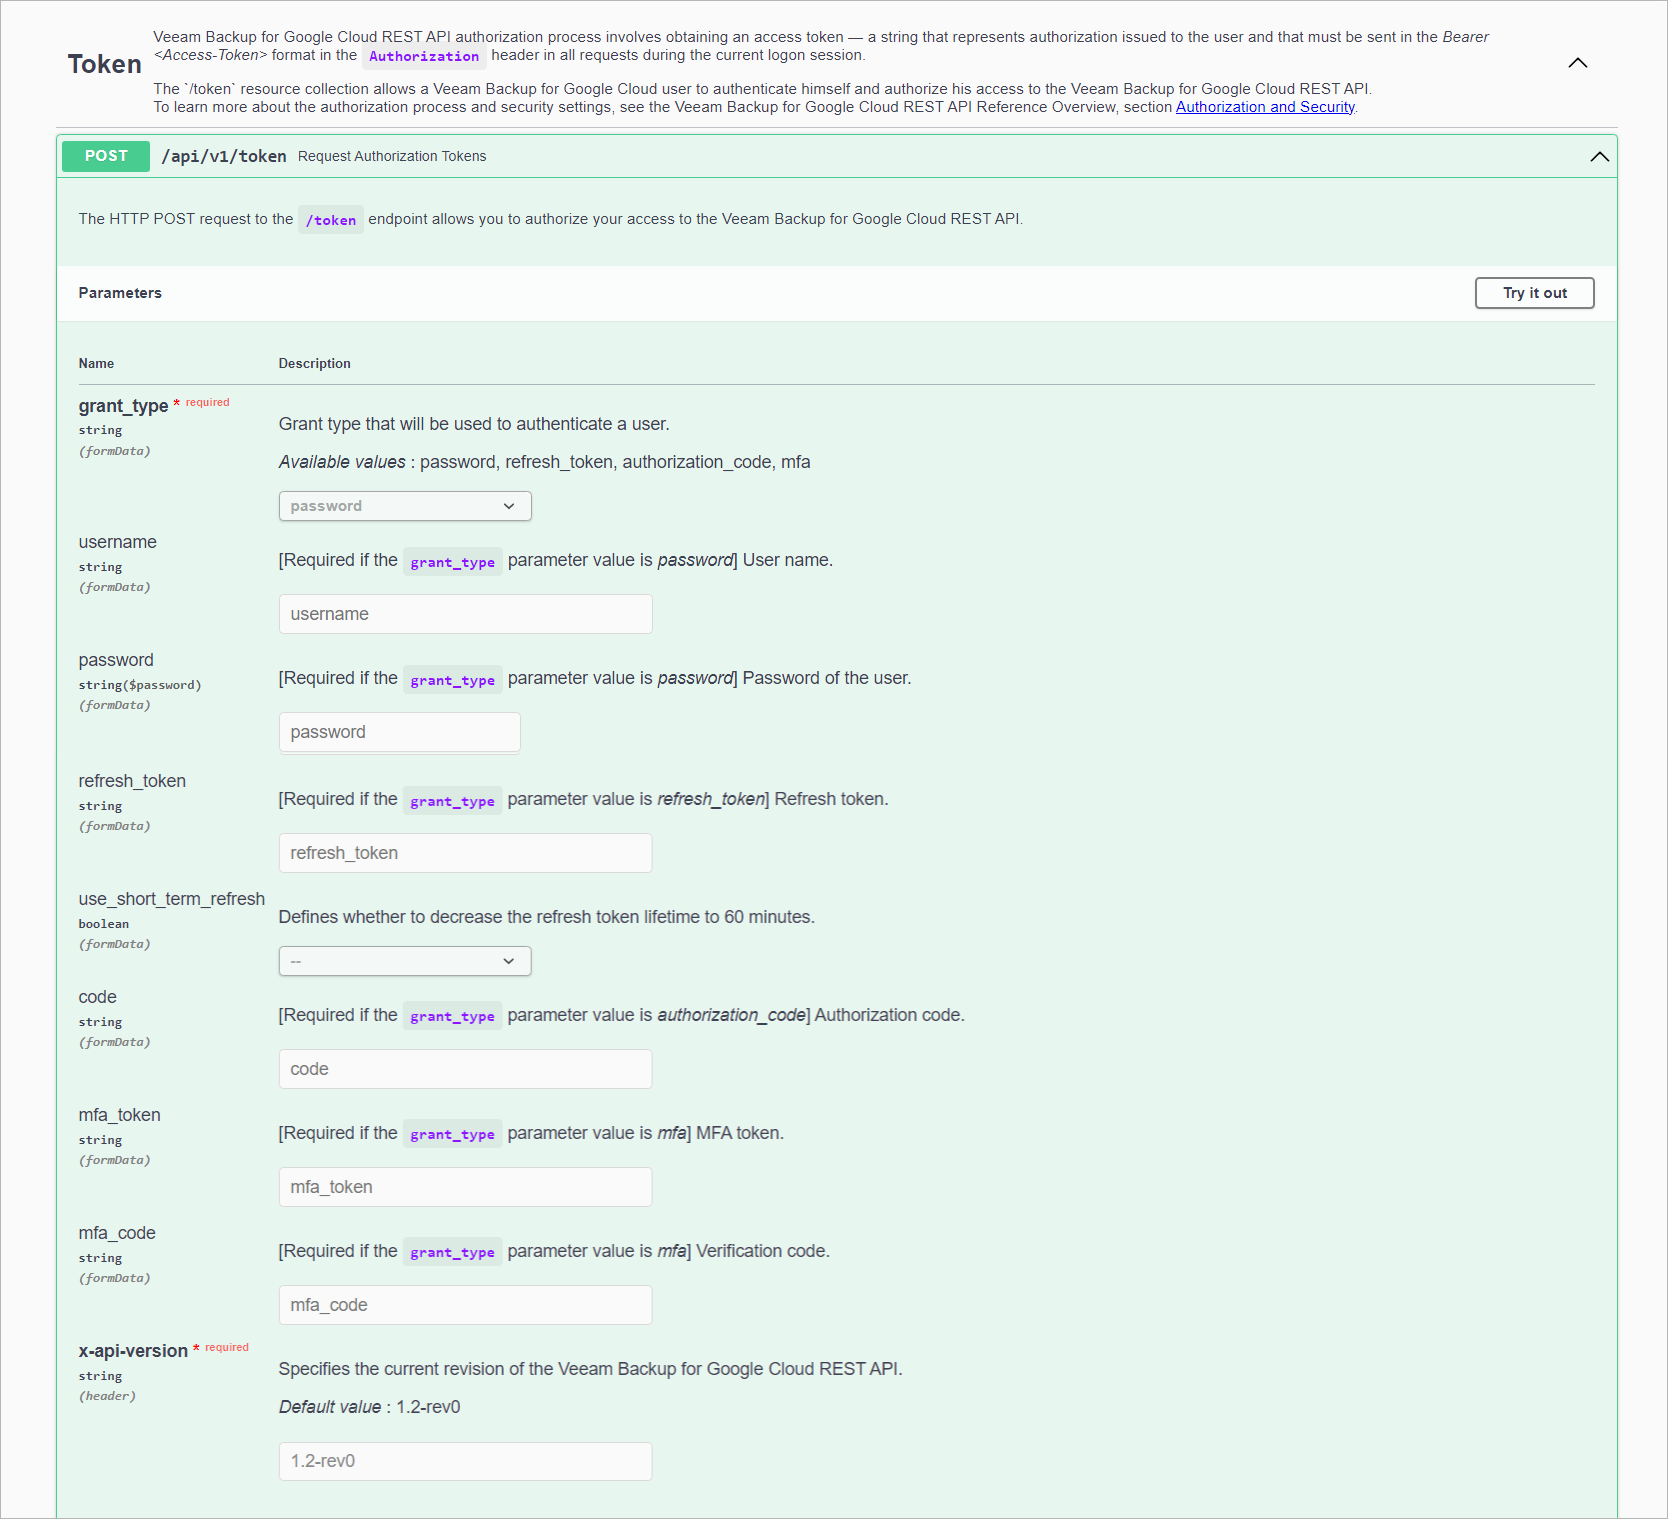The height and width of the screenshot is (1519, 1668).
Task: Collapse the Token section chevron
Action: 1578,63
